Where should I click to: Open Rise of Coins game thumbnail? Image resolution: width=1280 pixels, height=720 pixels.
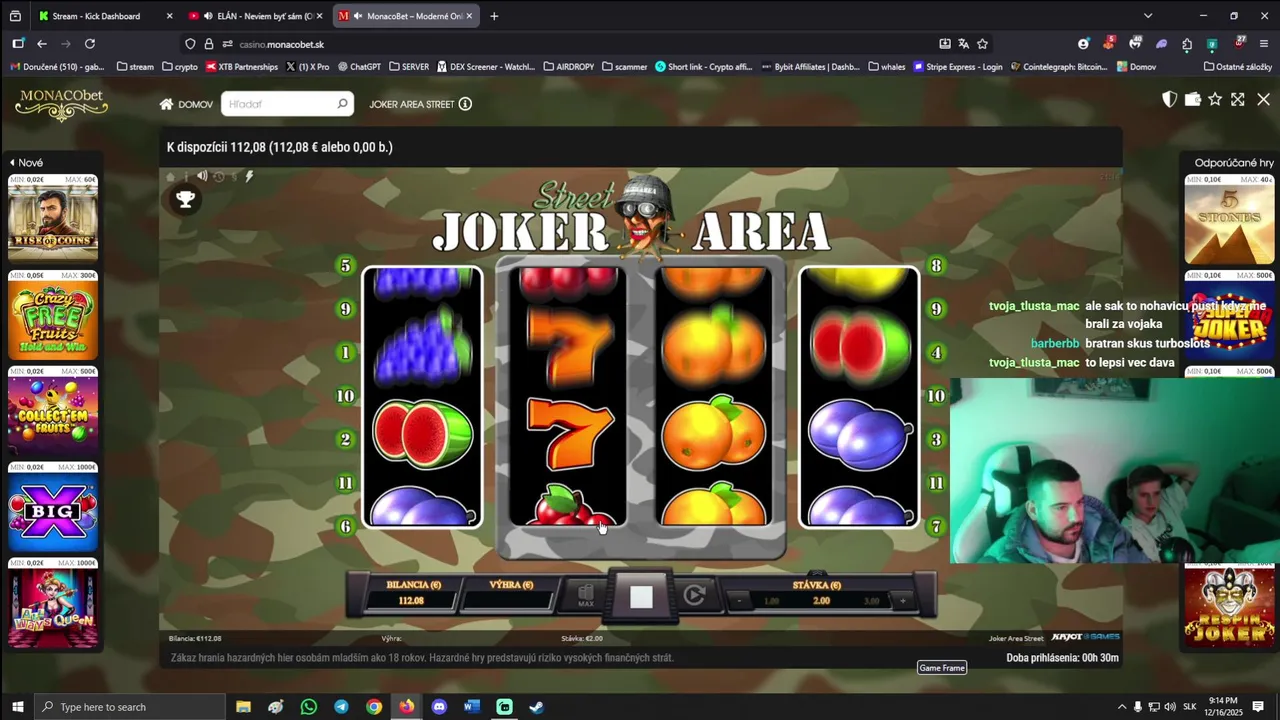click(53, 217)
